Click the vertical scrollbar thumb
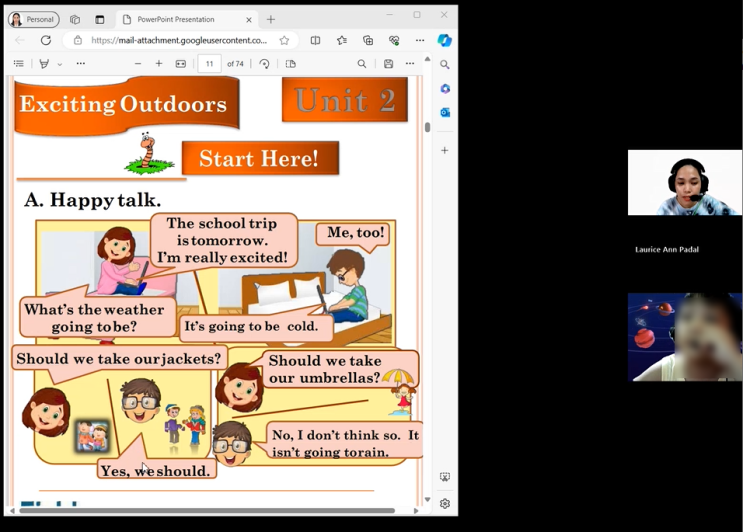The height and width of the screenshot is (532, 743). pos(427,127)
